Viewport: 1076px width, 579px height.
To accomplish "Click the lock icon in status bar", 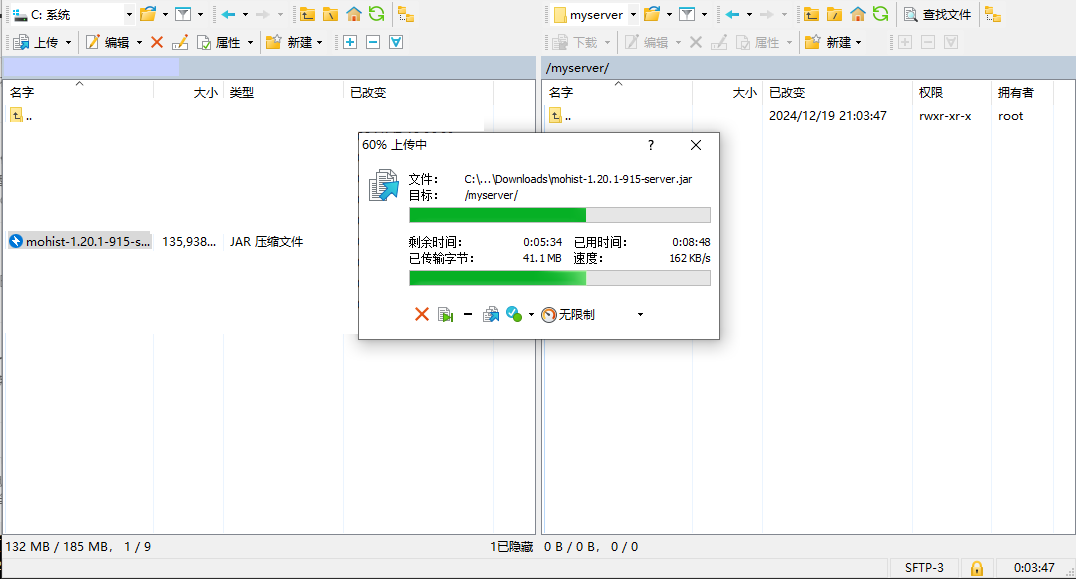I will coord(977,568).
